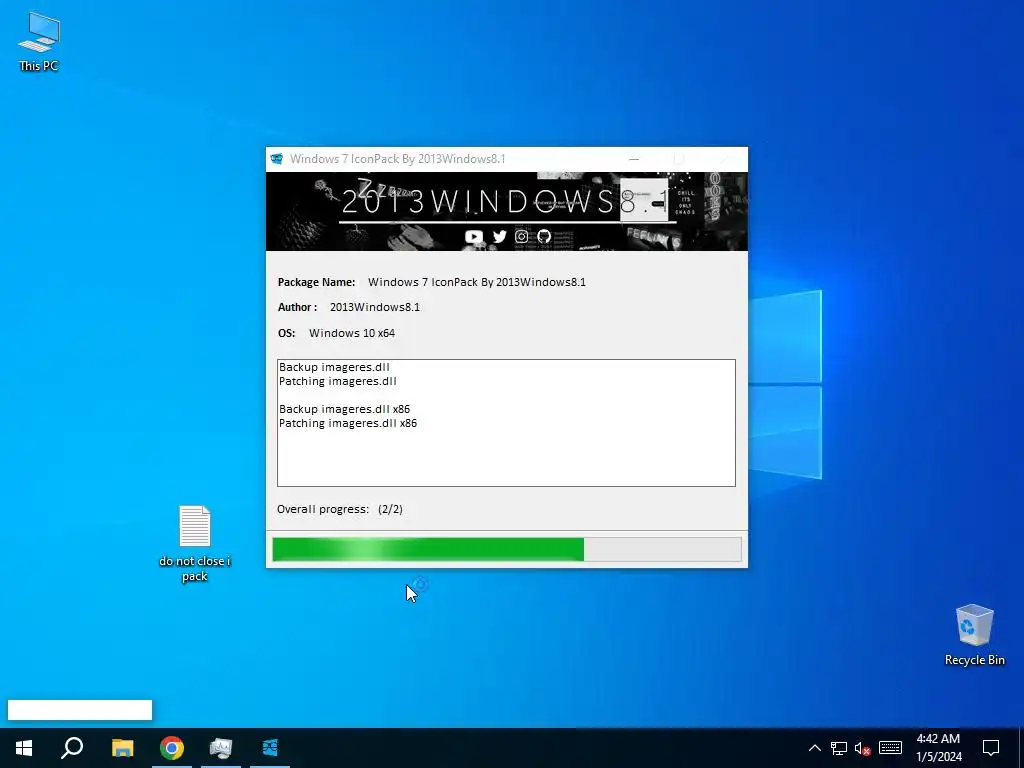This screenshot has height=768, width=1024.
Task: Select the Recycle Bin desktop icon
Action: (974, 635)
